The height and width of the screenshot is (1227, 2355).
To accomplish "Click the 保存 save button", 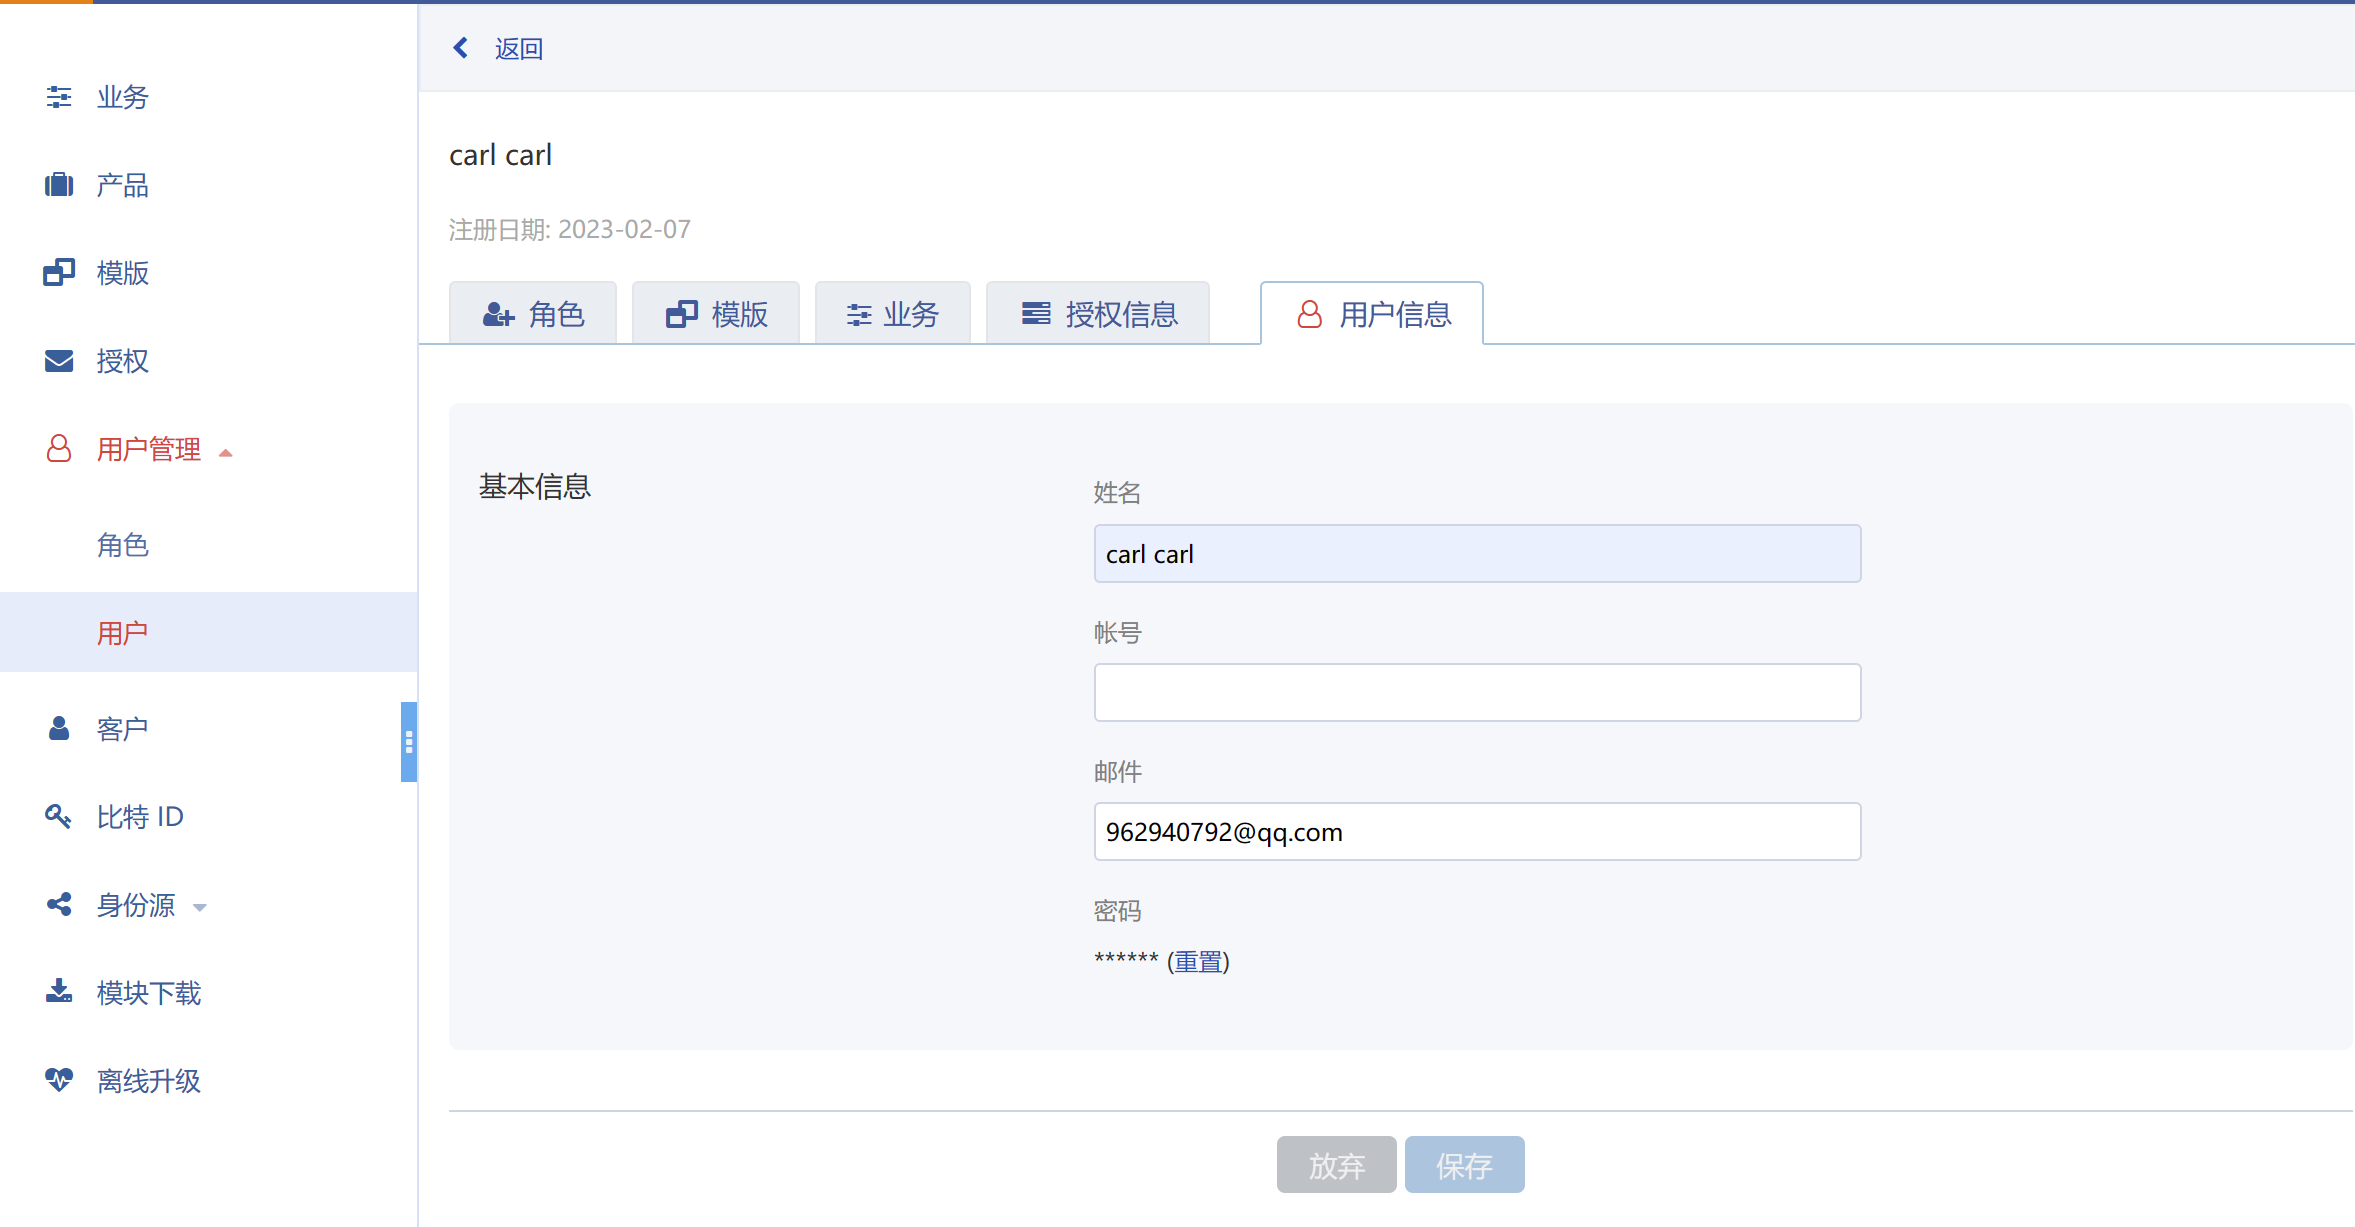I will (1465, 1165).
